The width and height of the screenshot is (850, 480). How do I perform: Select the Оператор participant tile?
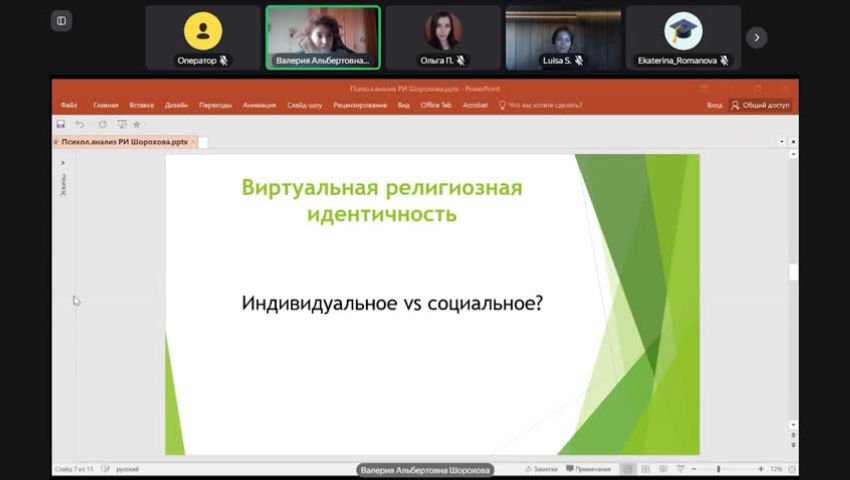[x=203, y=37]
